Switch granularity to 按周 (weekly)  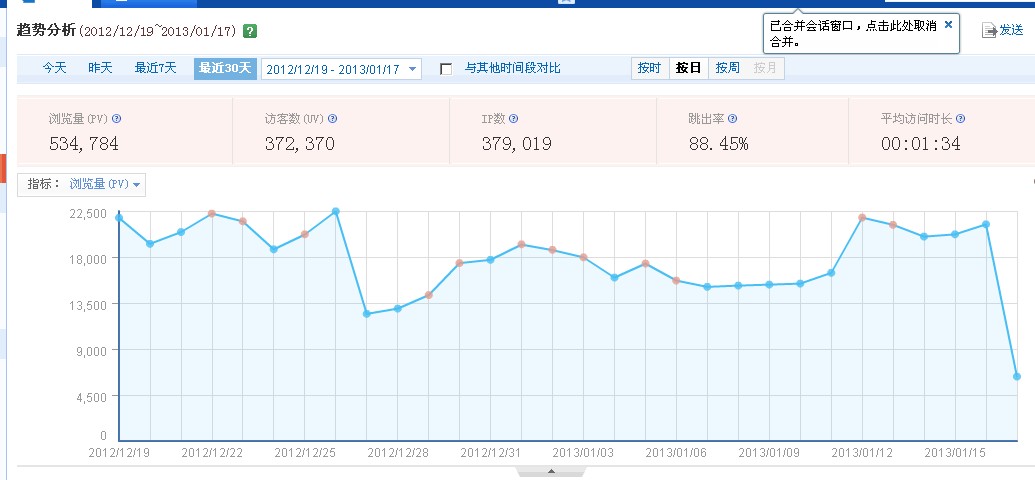coord(726,68)
